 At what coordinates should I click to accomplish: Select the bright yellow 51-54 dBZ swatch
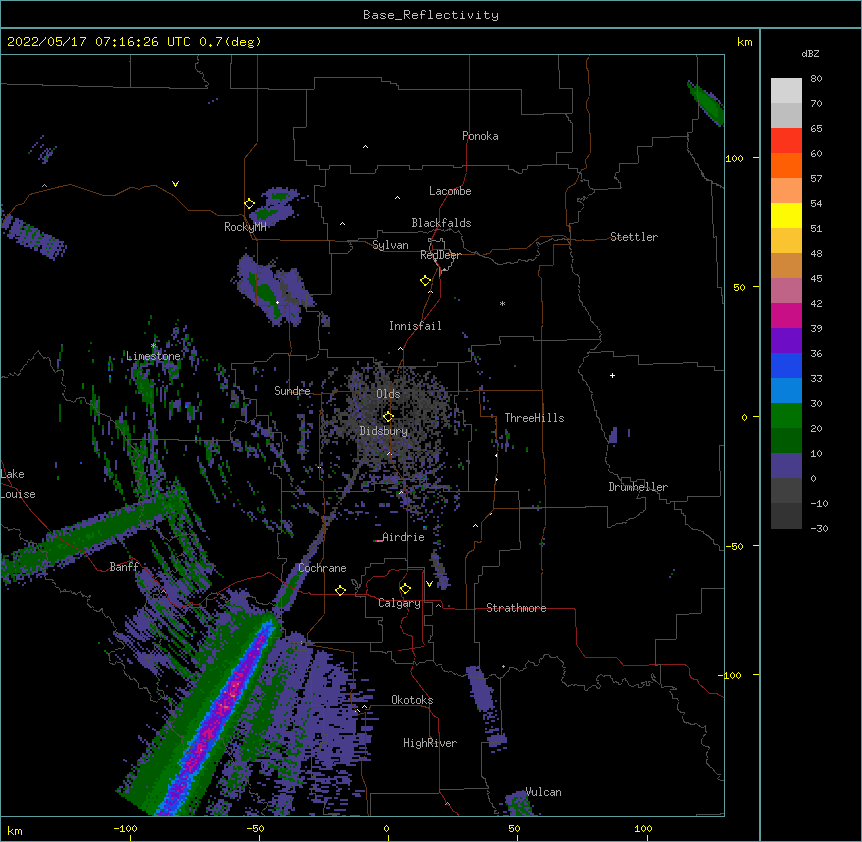786,215
